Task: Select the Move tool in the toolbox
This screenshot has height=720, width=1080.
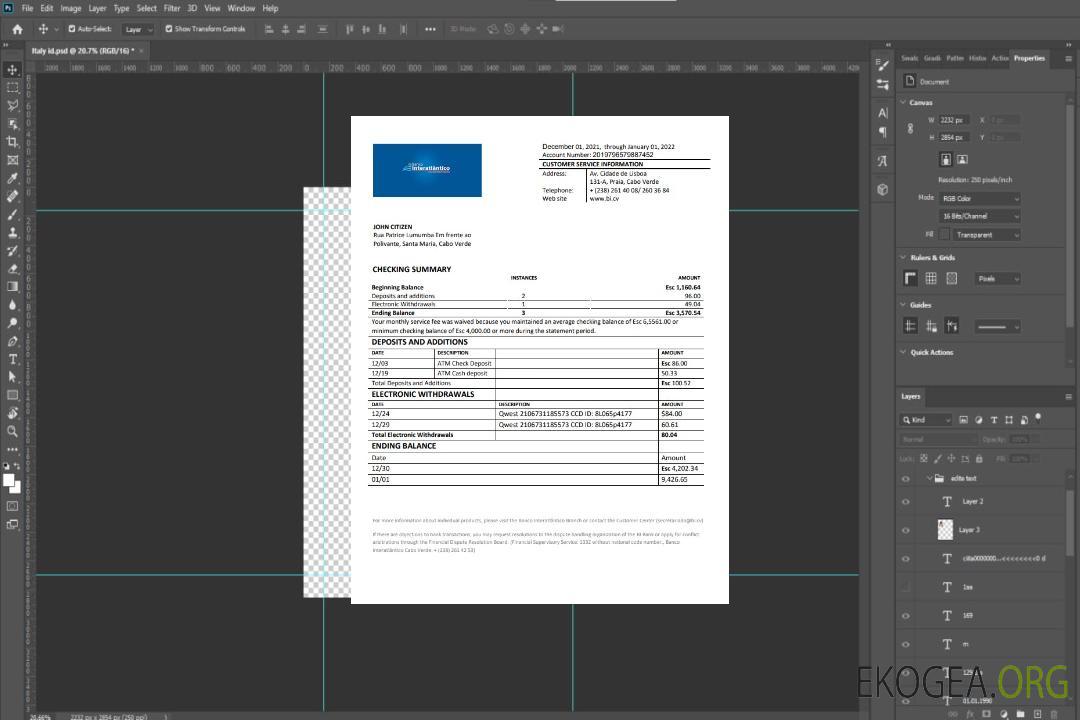Action: pos(13,69)
